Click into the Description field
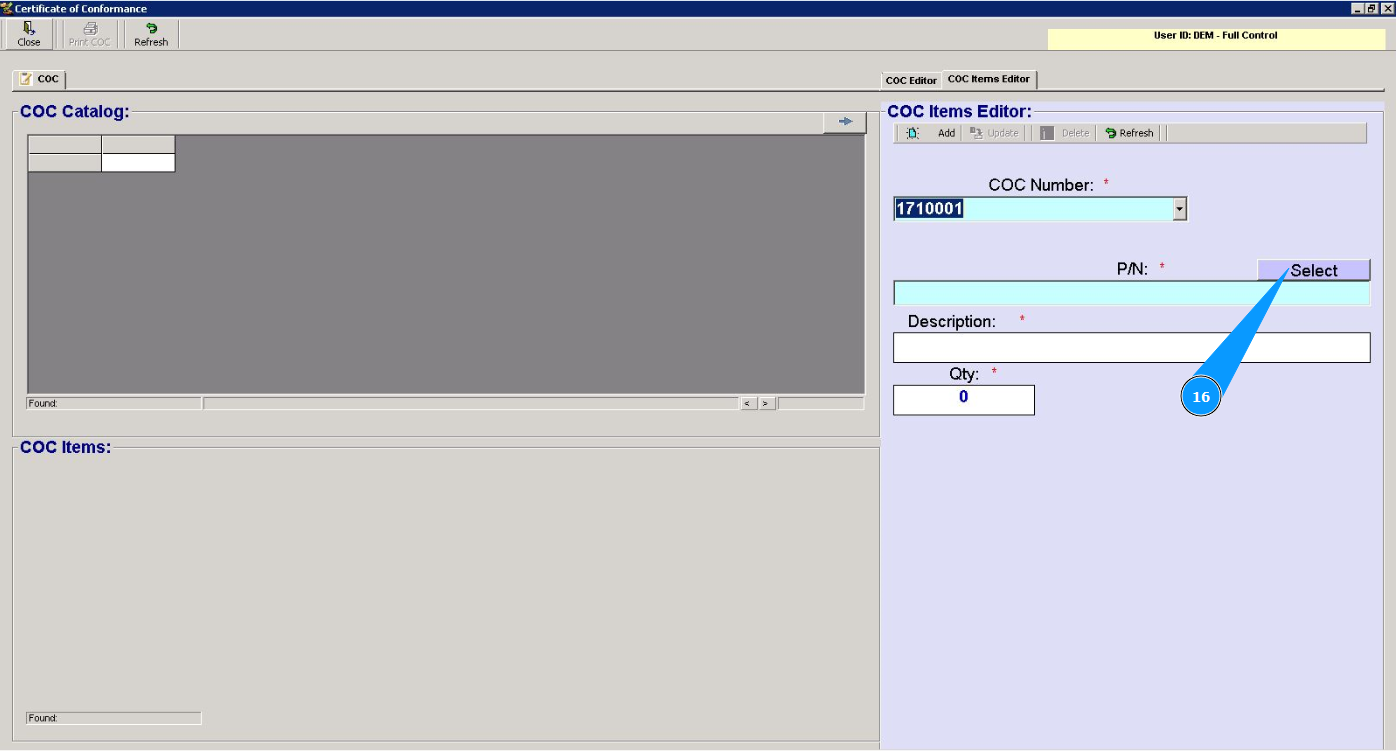Image resolution: width=1396 pixels, height=751 pixels. [1131, 347]
